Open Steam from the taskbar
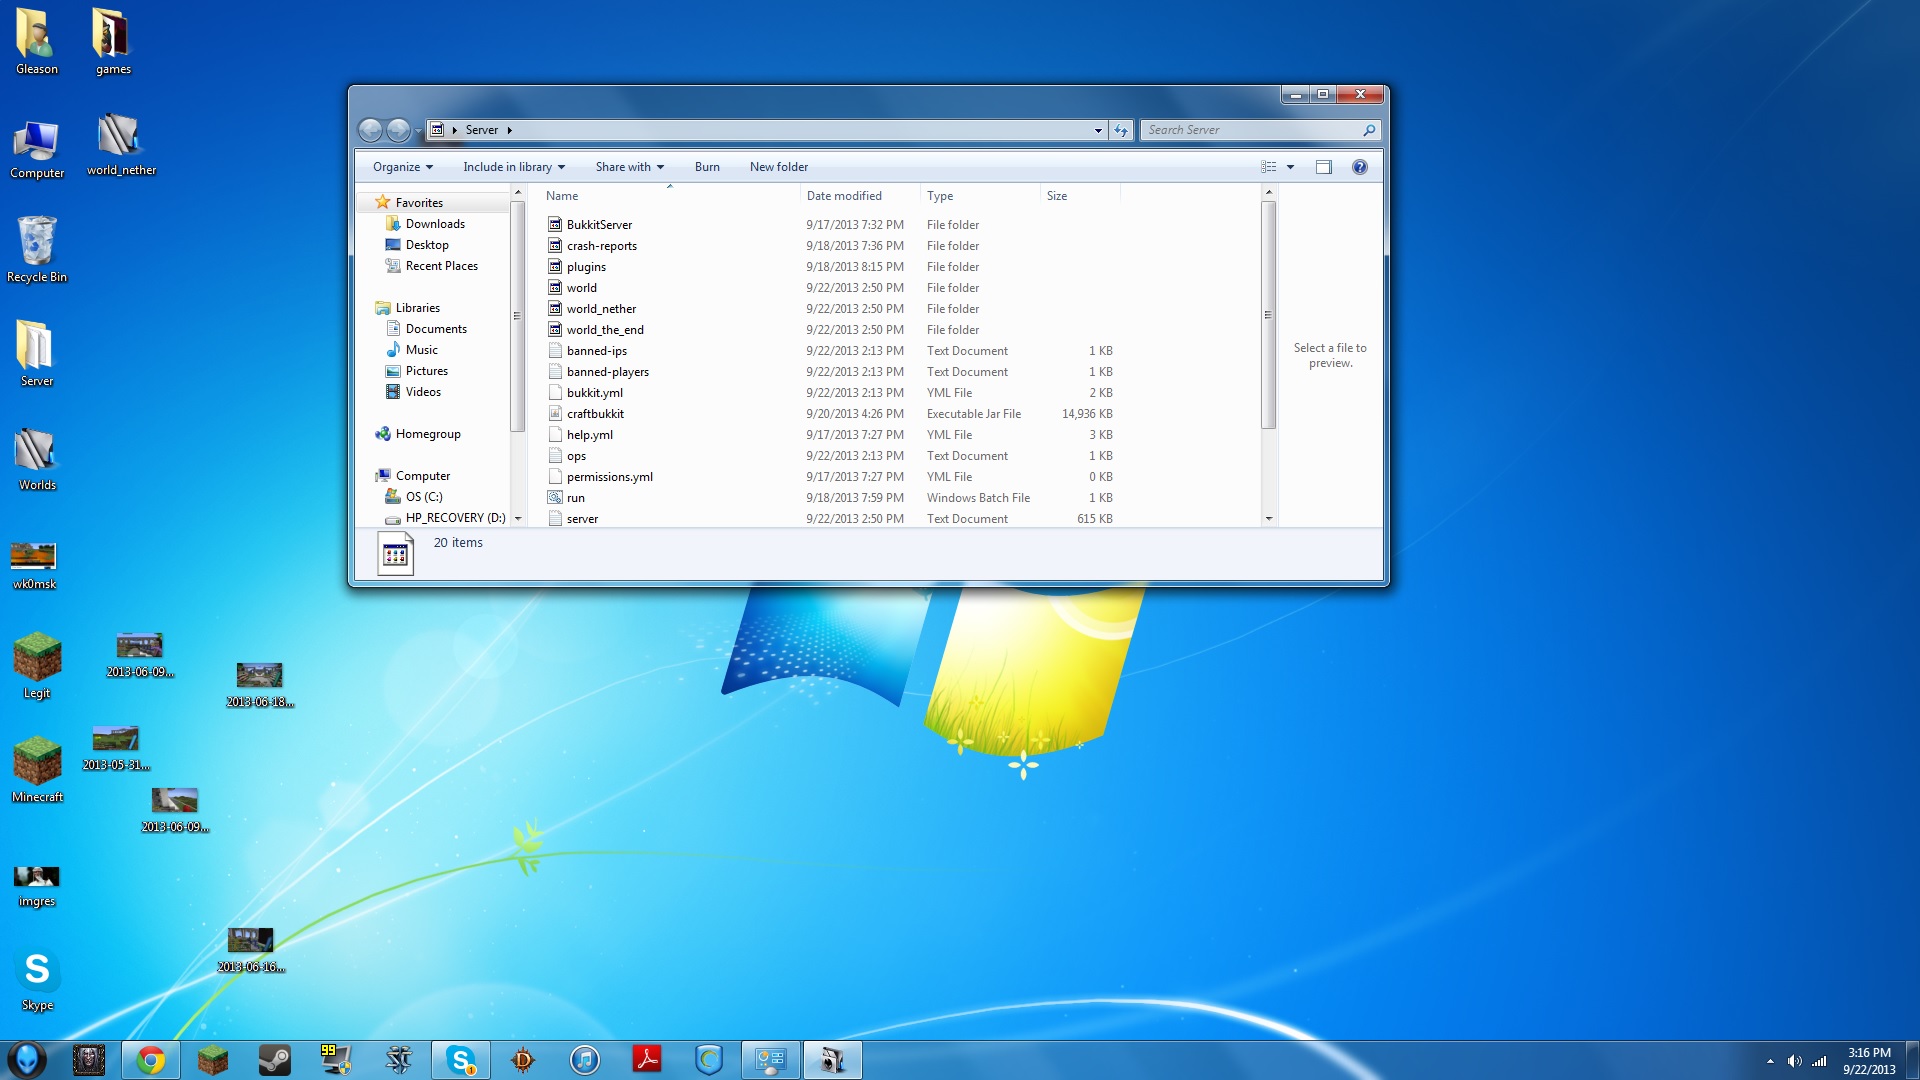Image resolution: width=1920 pixels, height=1080 pixels. (273, 1059)
